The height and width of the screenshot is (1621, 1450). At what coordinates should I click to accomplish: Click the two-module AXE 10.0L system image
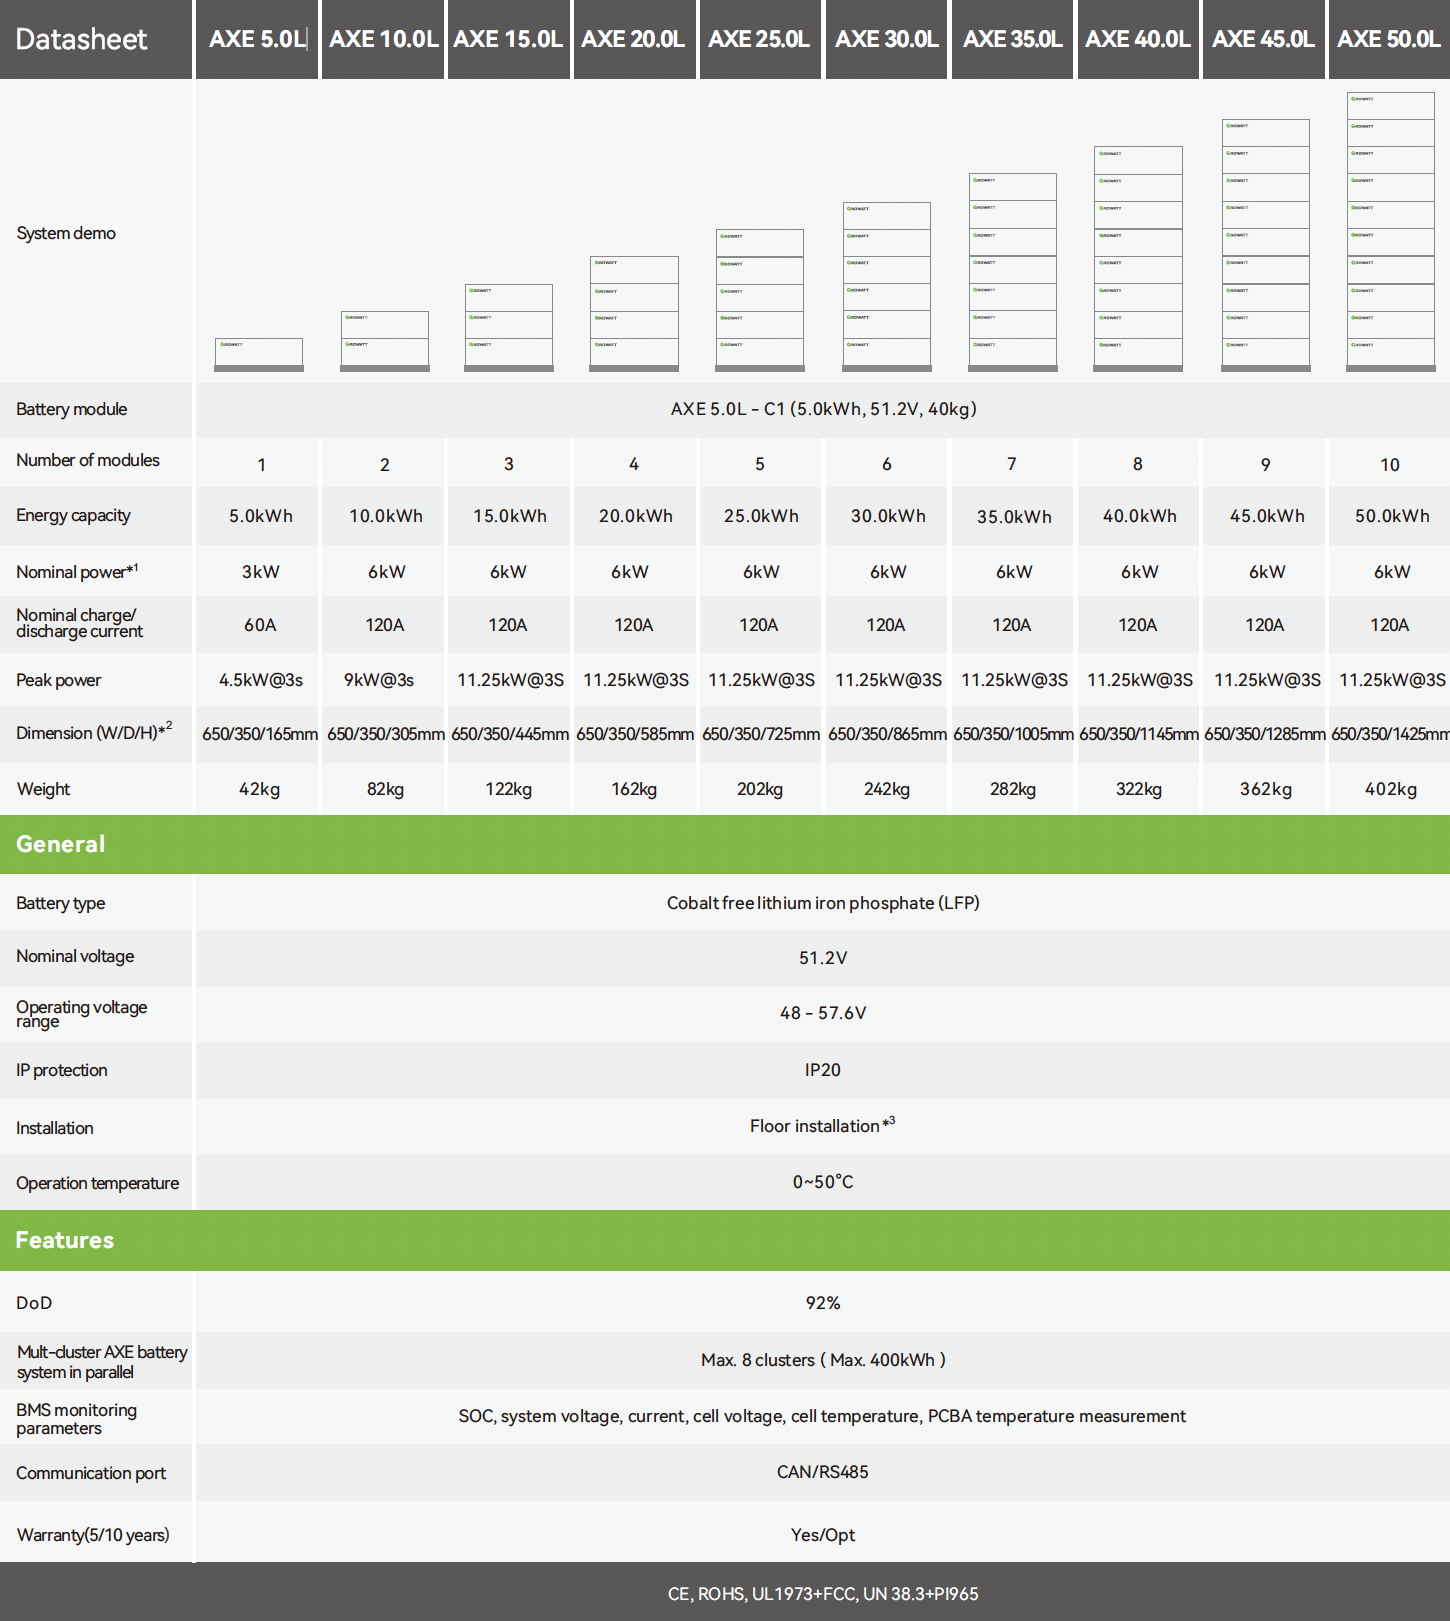click(x=385, y=341)
